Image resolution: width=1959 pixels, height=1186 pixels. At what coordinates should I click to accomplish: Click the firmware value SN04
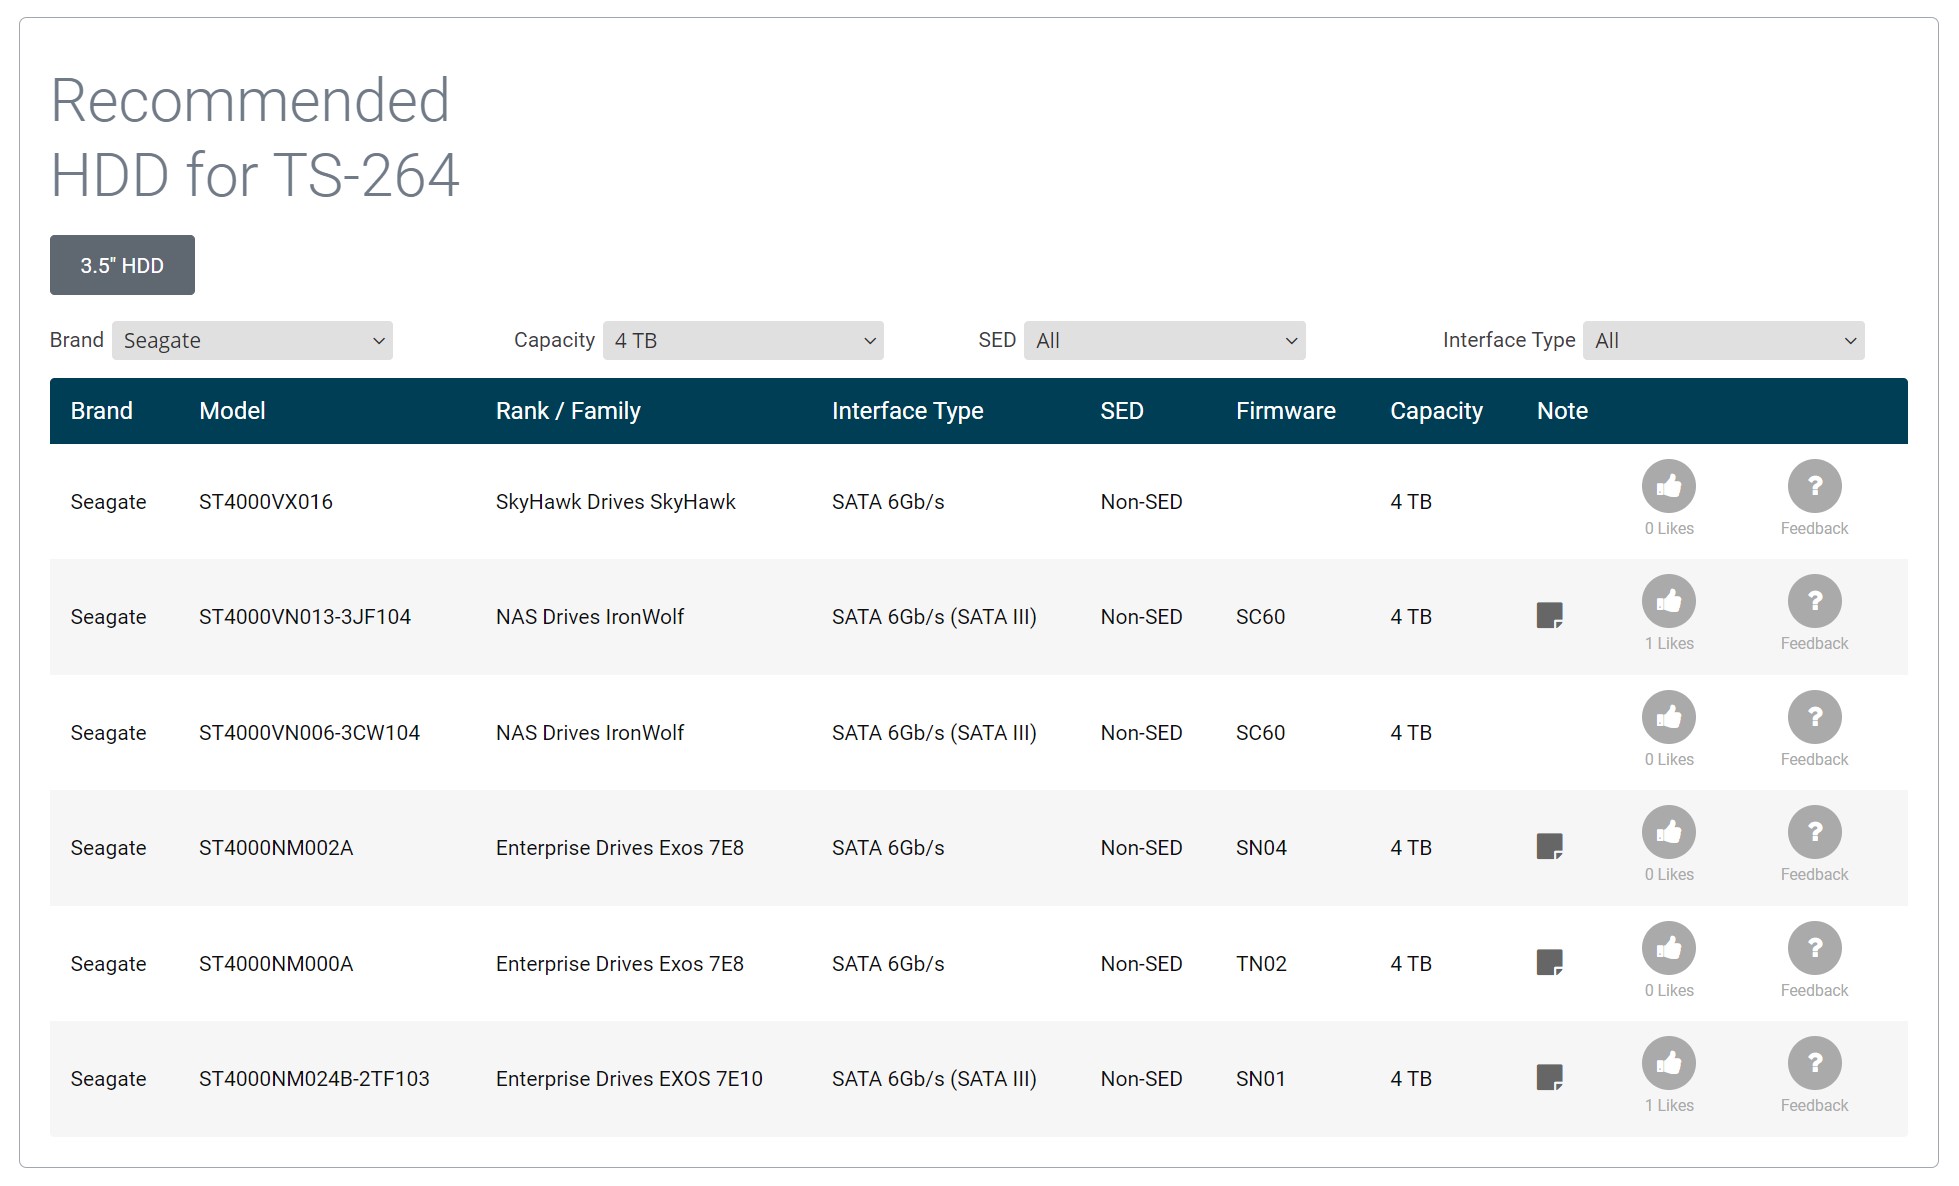point(1261,848)
